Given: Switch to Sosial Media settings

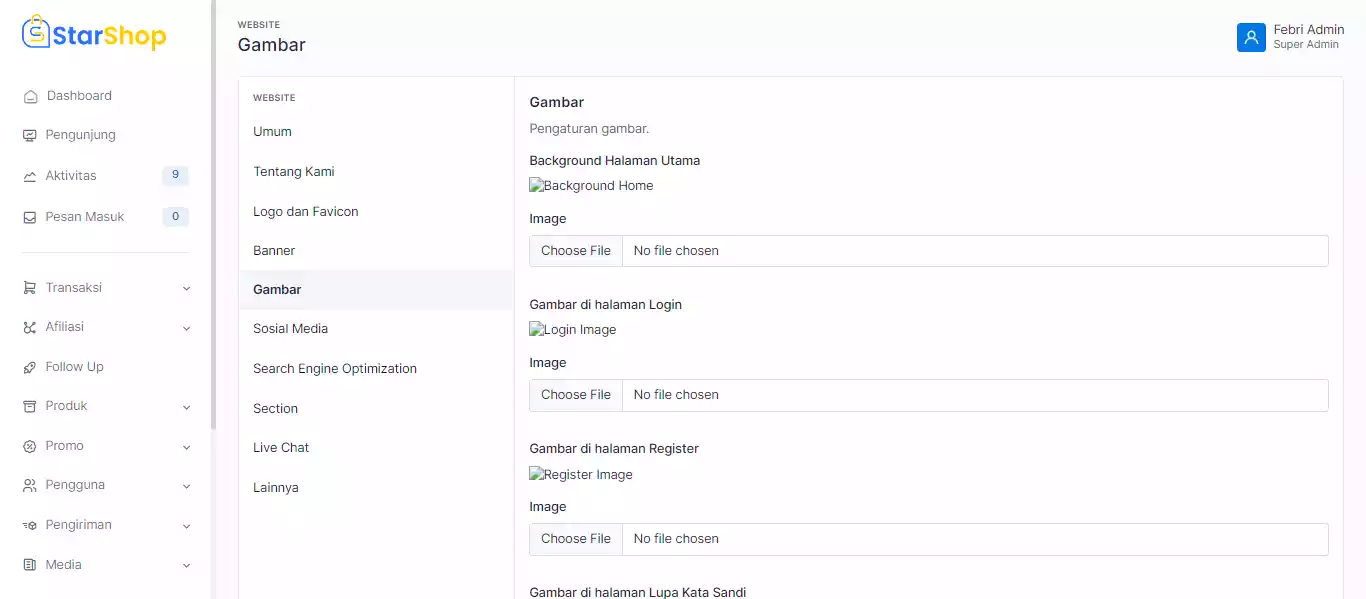Looking at the screenshot, I should pos(290,328).
